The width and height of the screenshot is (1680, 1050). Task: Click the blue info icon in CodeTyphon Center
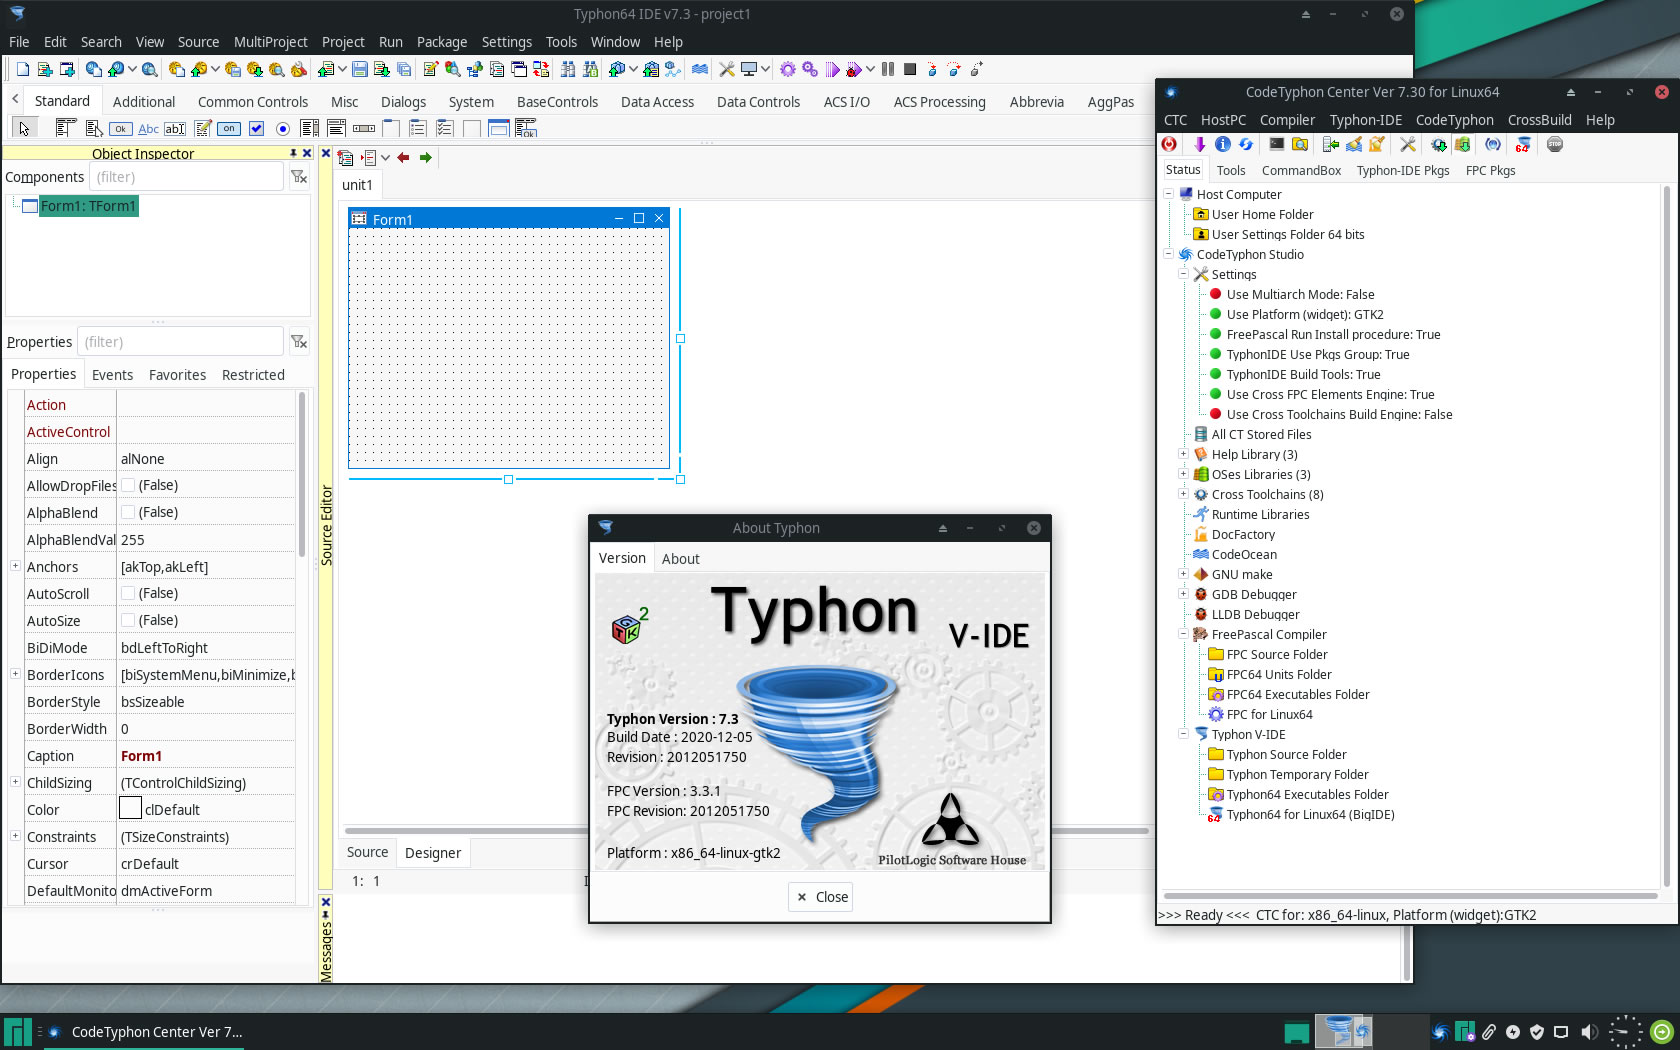(x=1222, y=145)
